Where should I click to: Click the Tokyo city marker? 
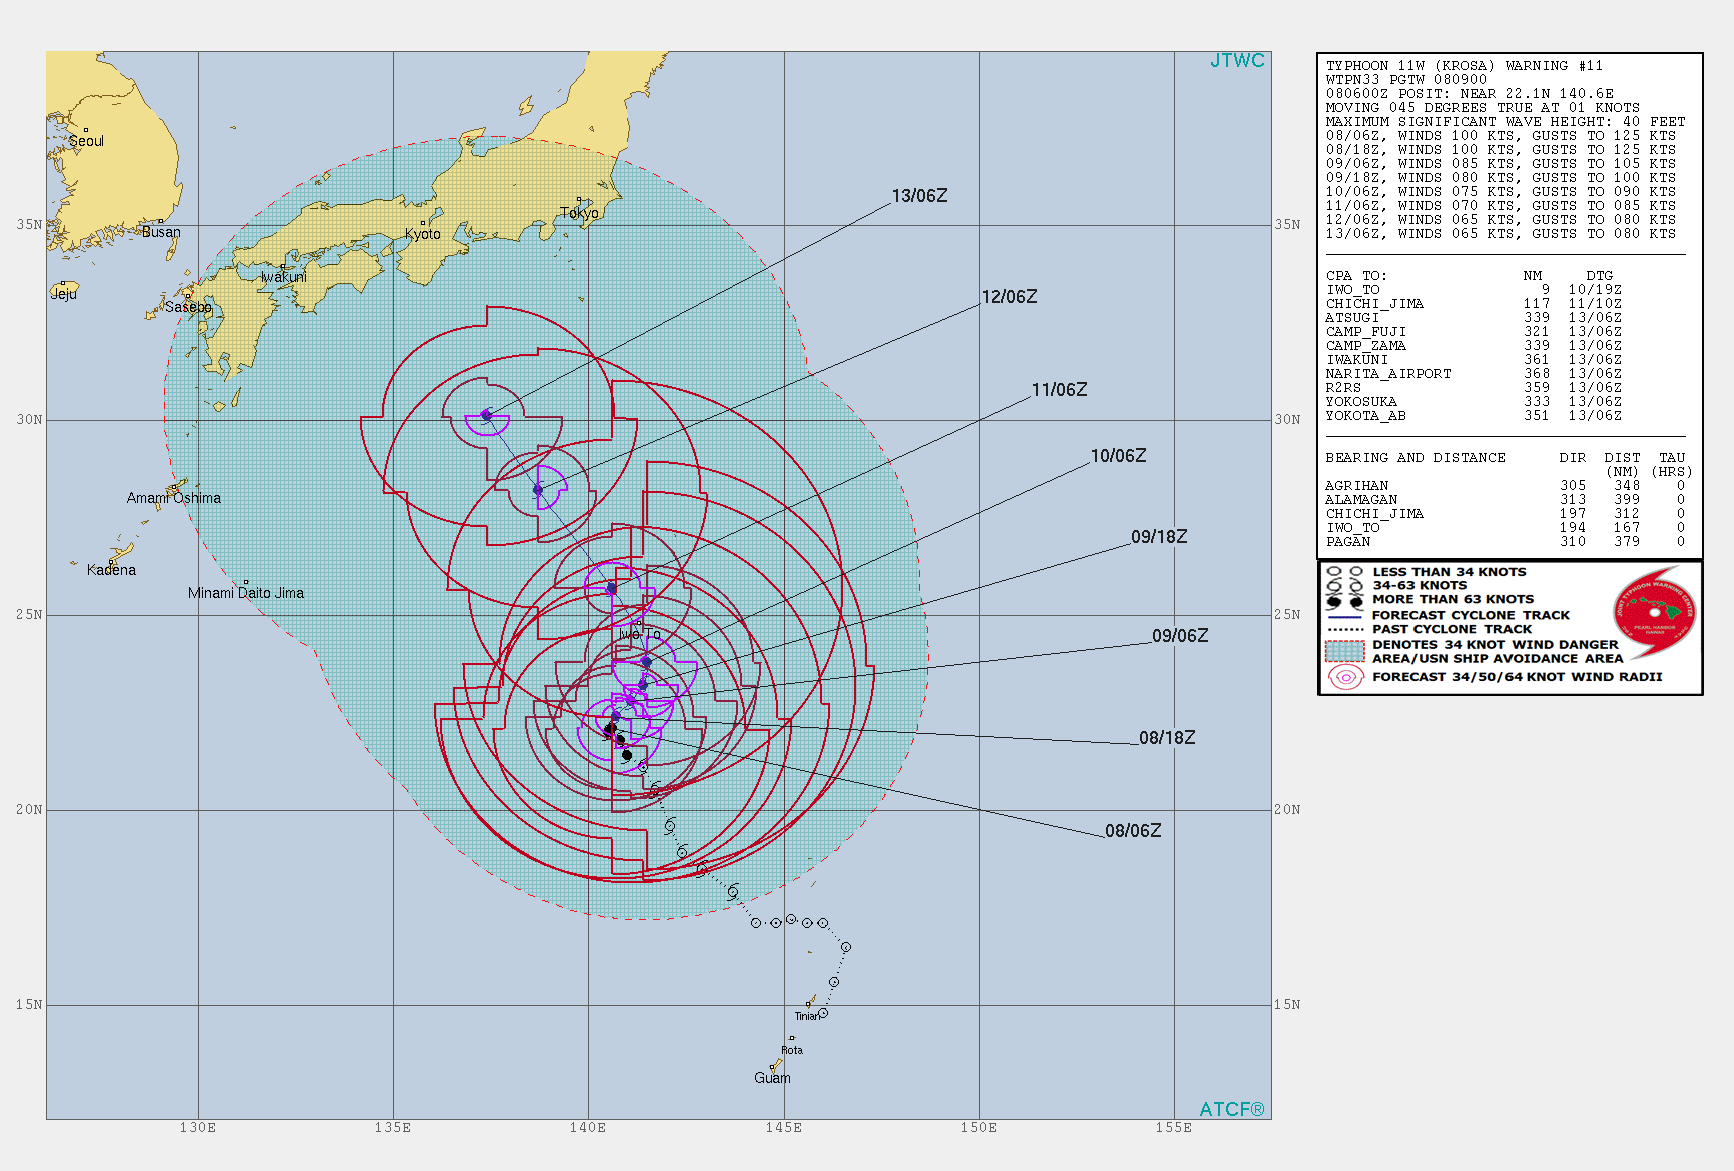[578, 201]
